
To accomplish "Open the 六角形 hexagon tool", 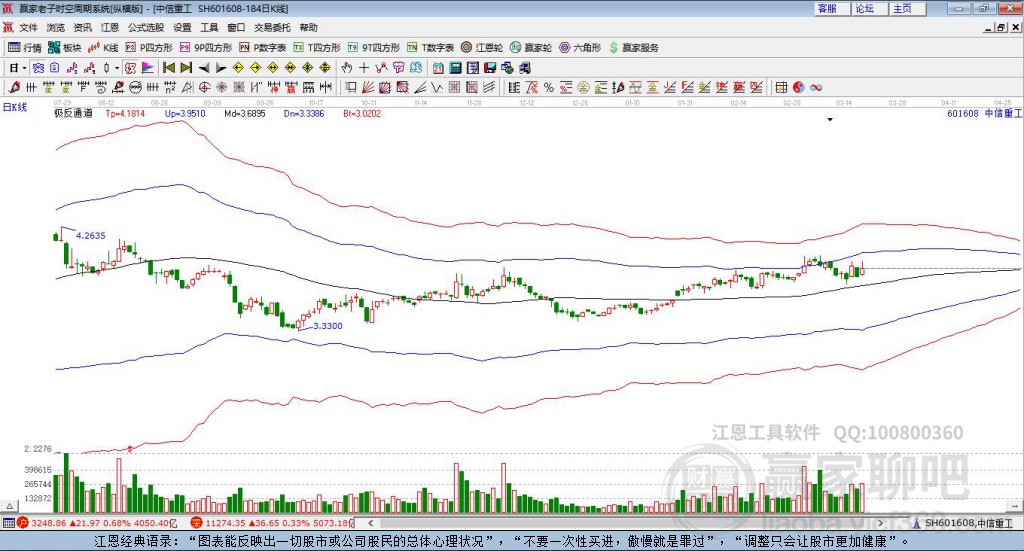I will click(580, 48).
